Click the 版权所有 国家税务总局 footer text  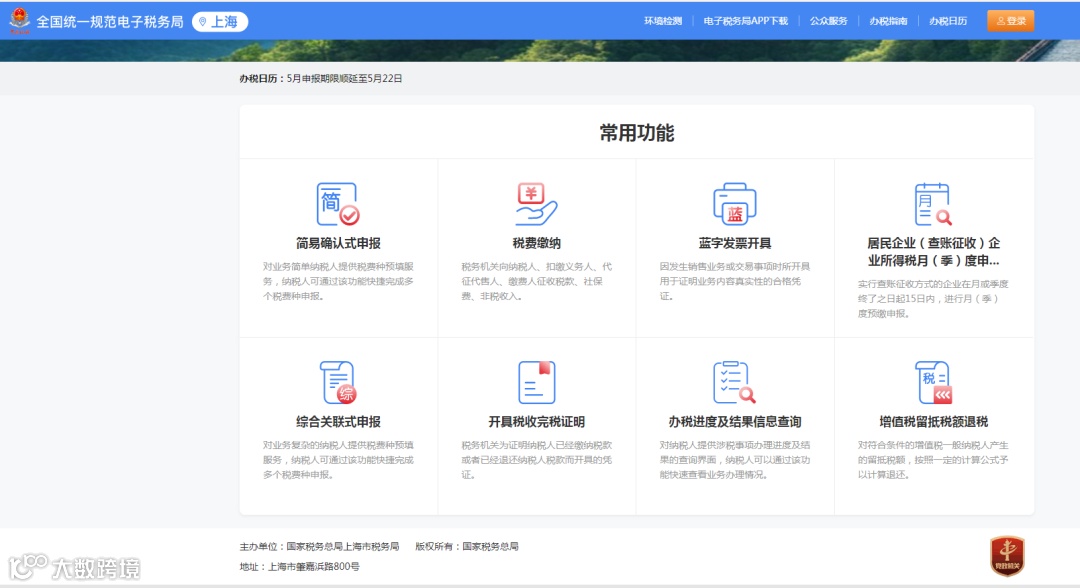pyautogui.click(x=466, y=546)
